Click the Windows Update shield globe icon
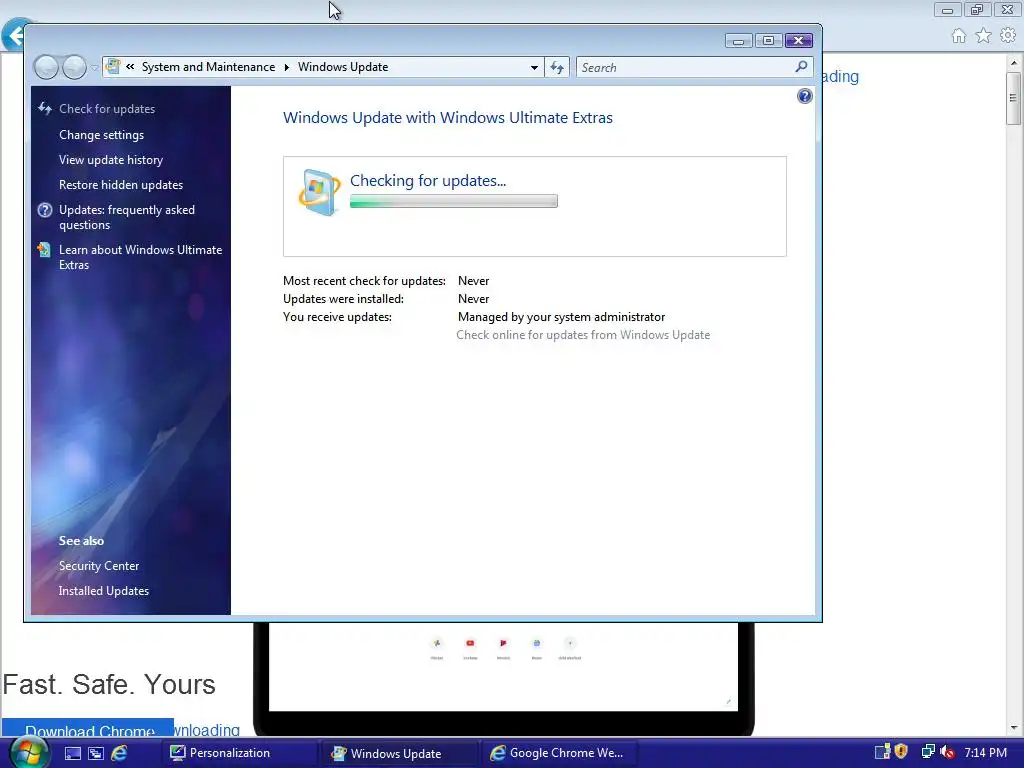Image resolution: width=1024 pixels, height=768 pixels. [319, 192]
